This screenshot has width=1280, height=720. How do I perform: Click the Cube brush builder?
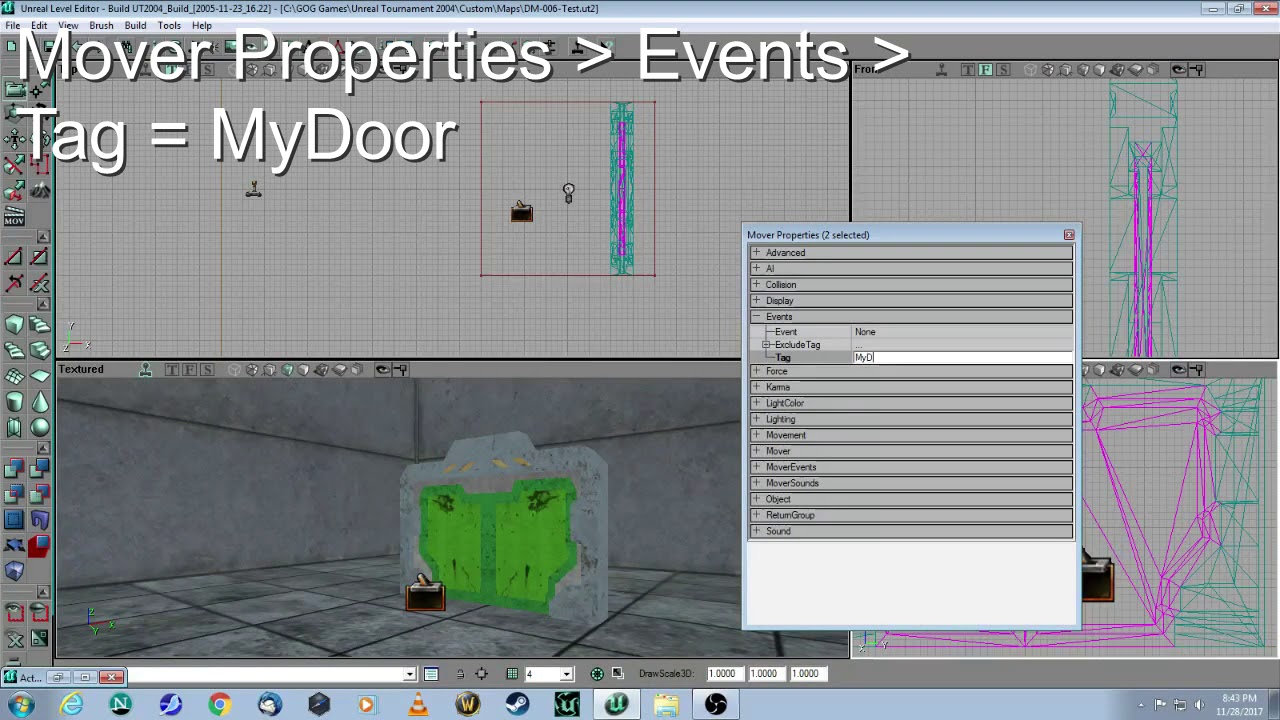(15, 325)
